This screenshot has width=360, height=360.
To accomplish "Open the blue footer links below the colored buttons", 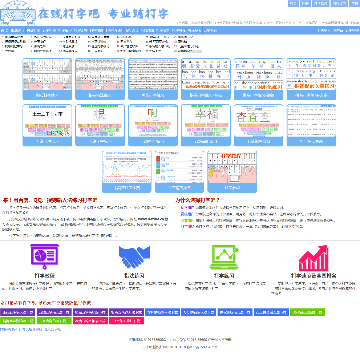I will coord(31,329).
